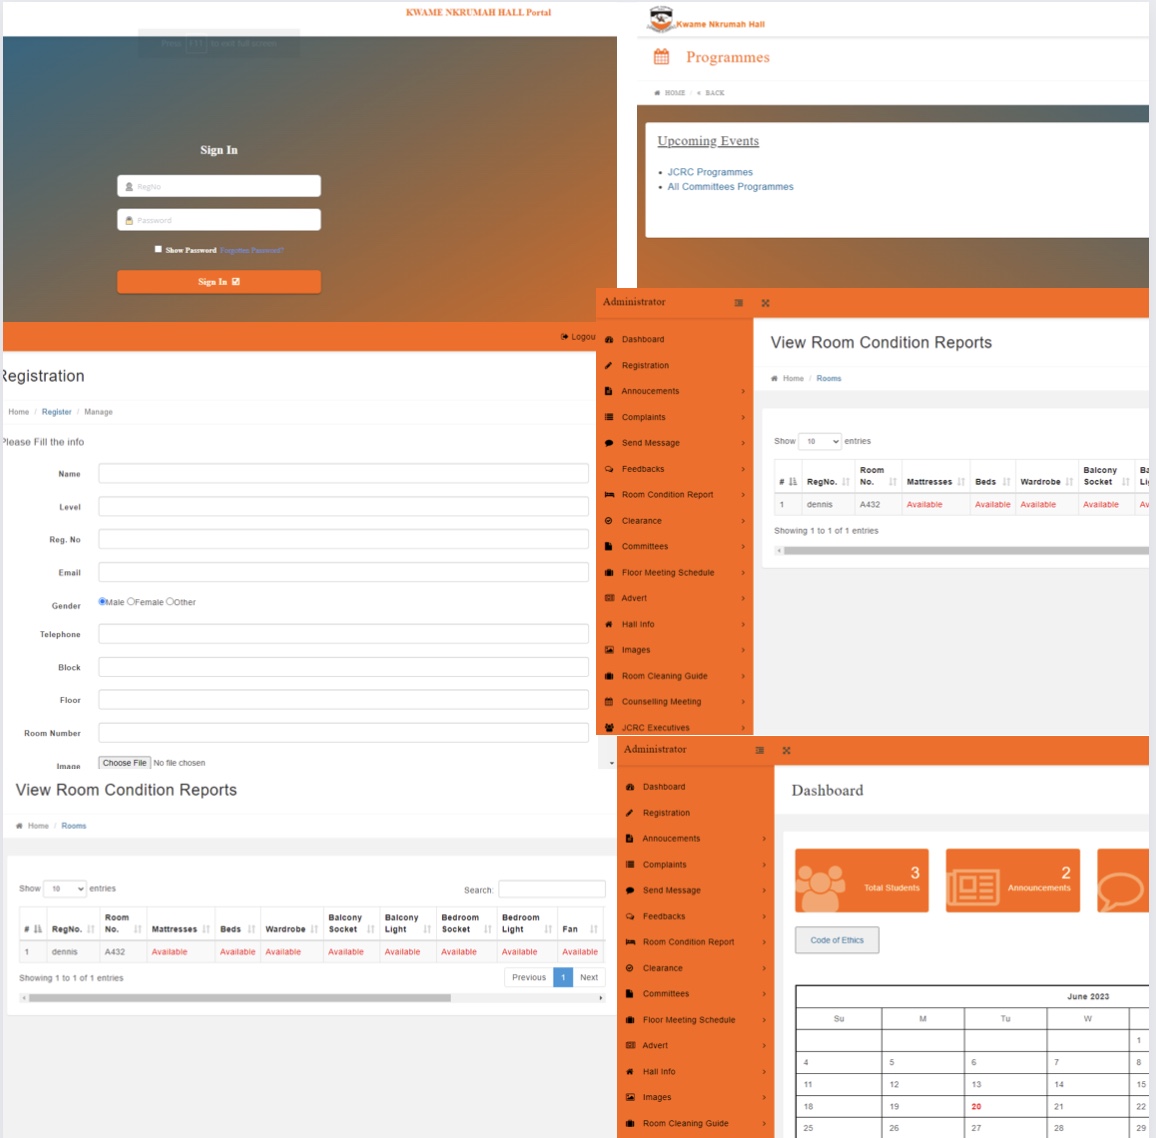Click the Search field above the reports table
Image resolution: width=1156 pixels, height=1138 pixels.
point(551,890)
